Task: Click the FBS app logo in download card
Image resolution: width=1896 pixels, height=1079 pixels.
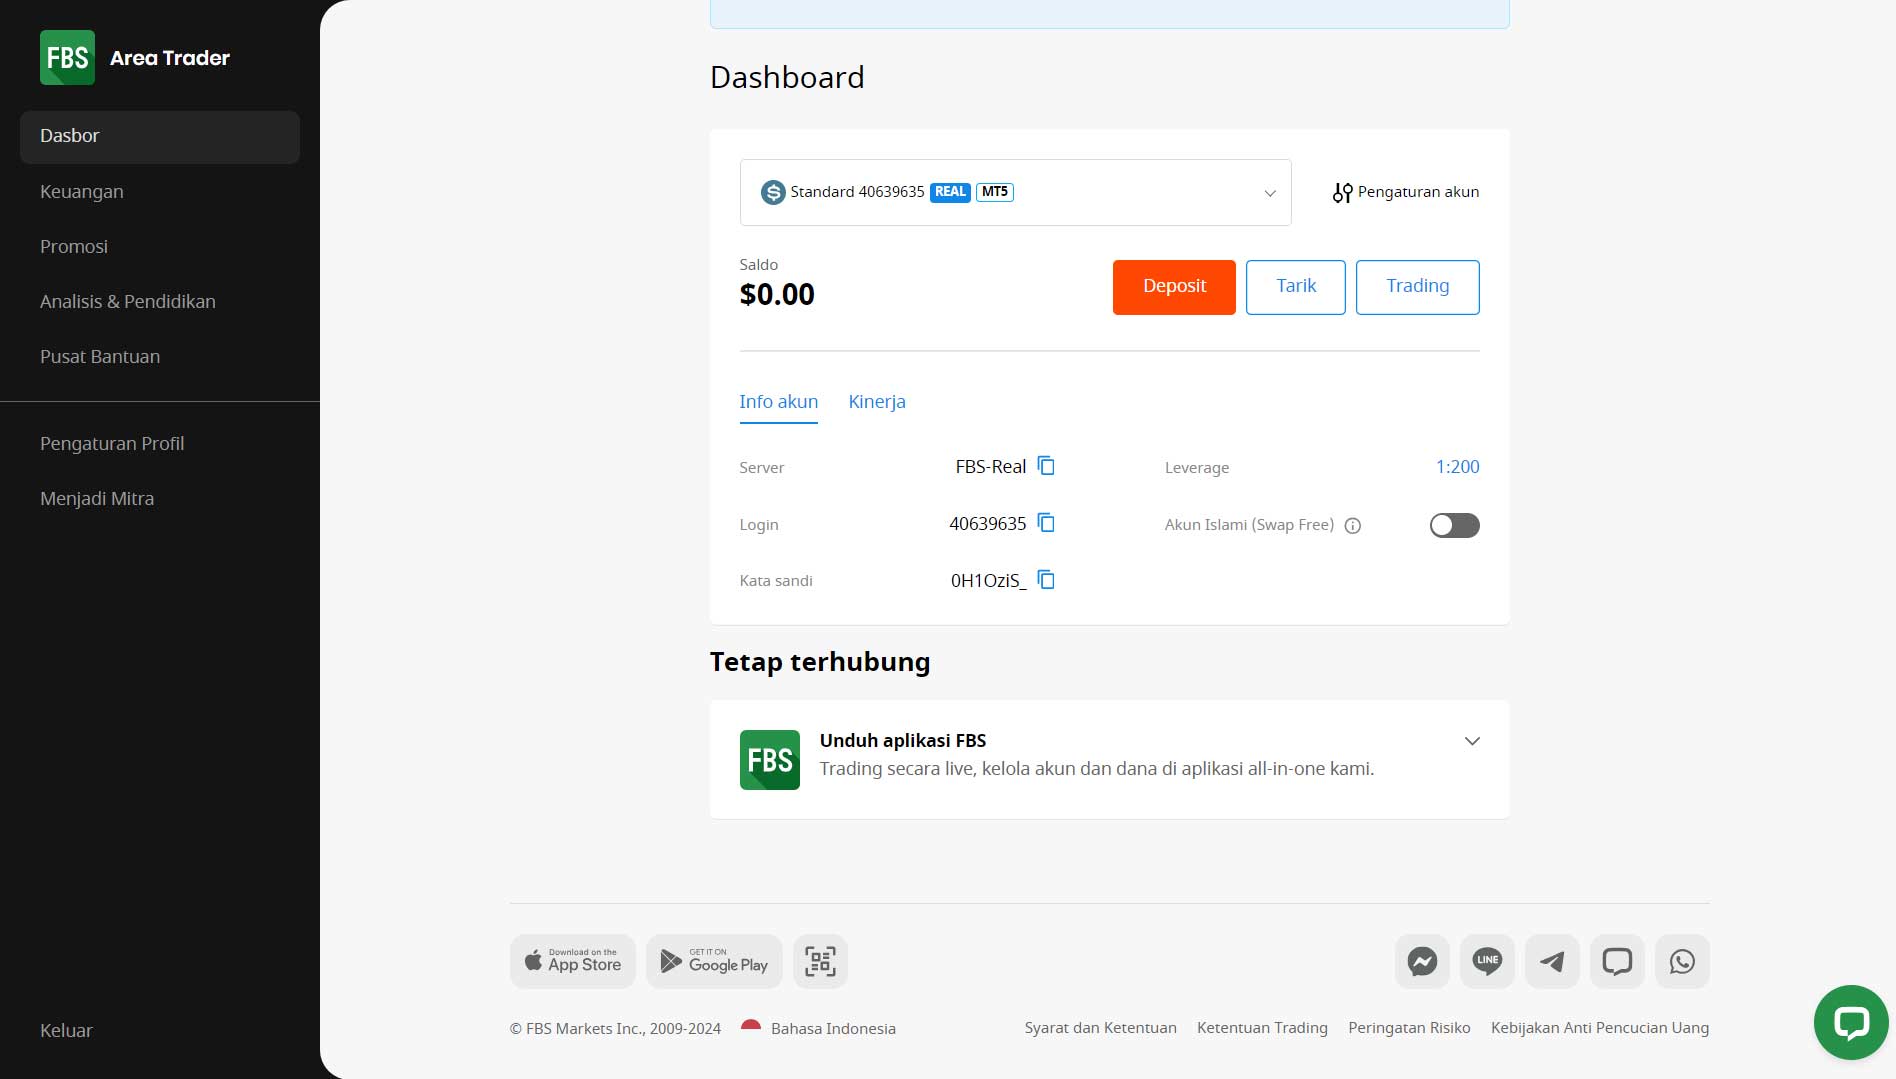Action: click(769, 760)
